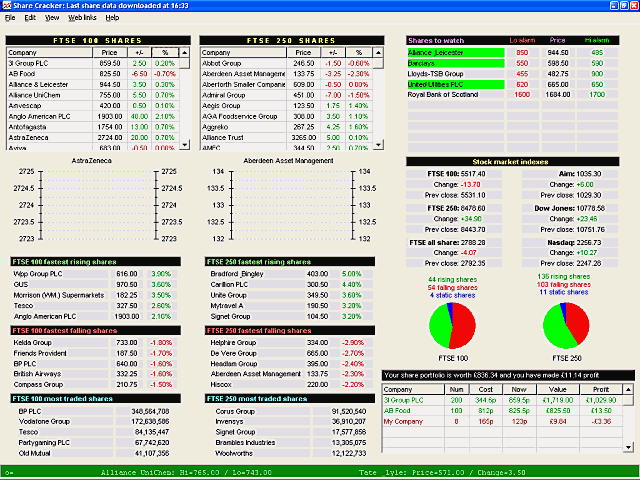Viewport: 640px width, 480px height.
Task: Click United Utilities PLC watch entry
Action: [456, 84]
